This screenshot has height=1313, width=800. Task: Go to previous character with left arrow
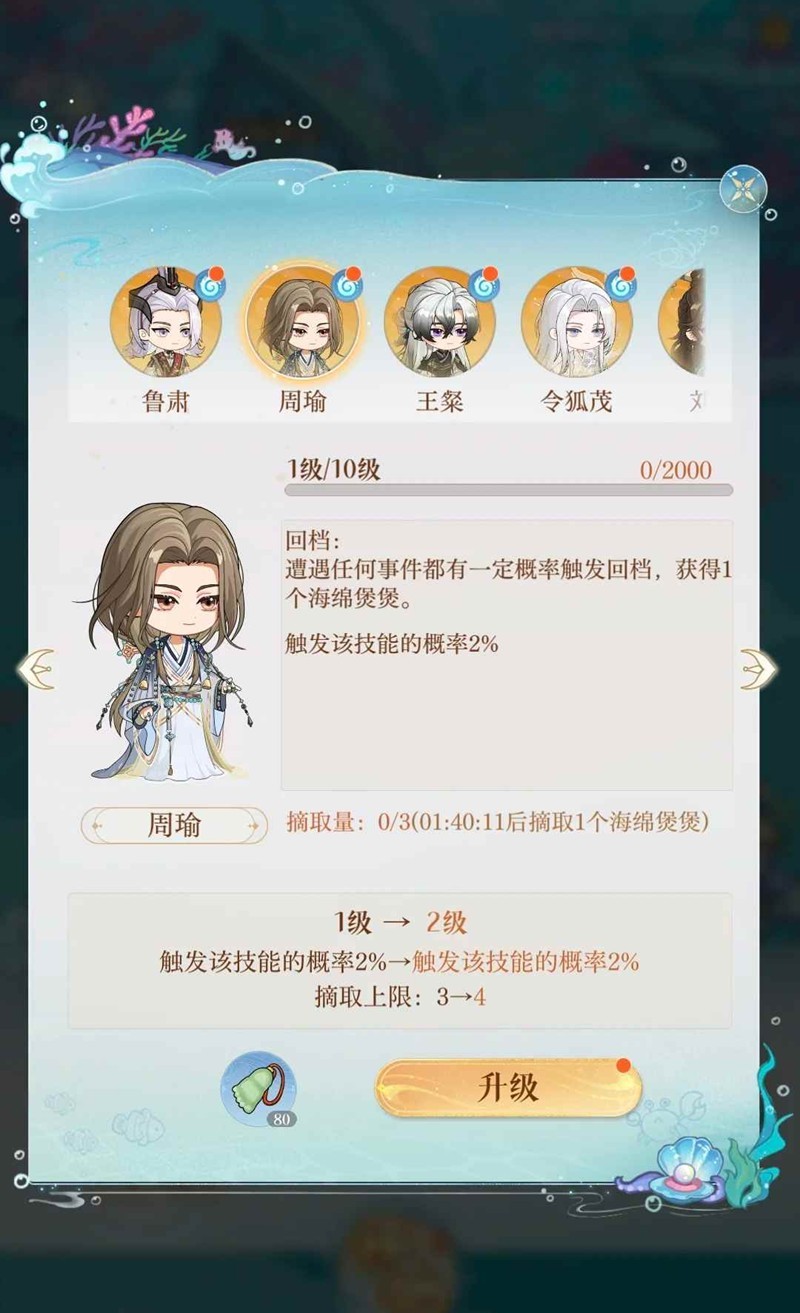pyautogui.click(x=36, y=669)
